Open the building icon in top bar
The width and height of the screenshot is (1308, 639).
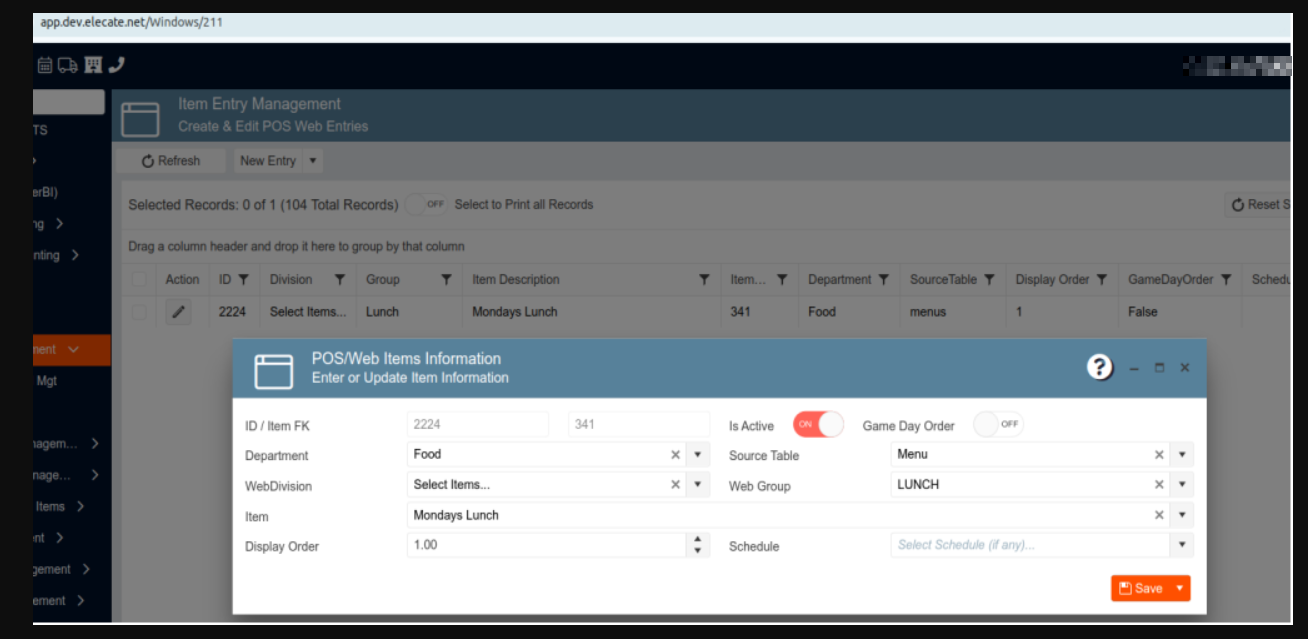tap(93, 66)
